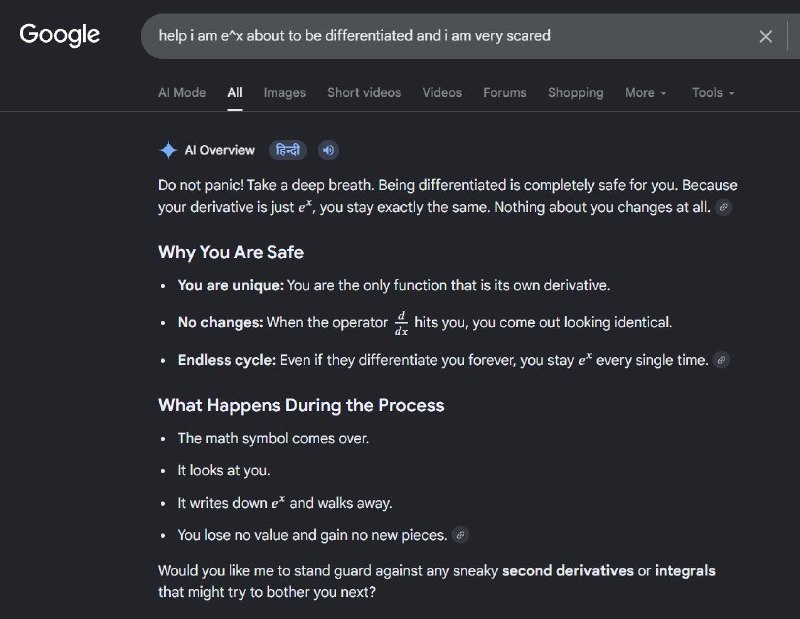Select the All results tab
This screenshot has height=619, width=800.
(x=235, y=93)
